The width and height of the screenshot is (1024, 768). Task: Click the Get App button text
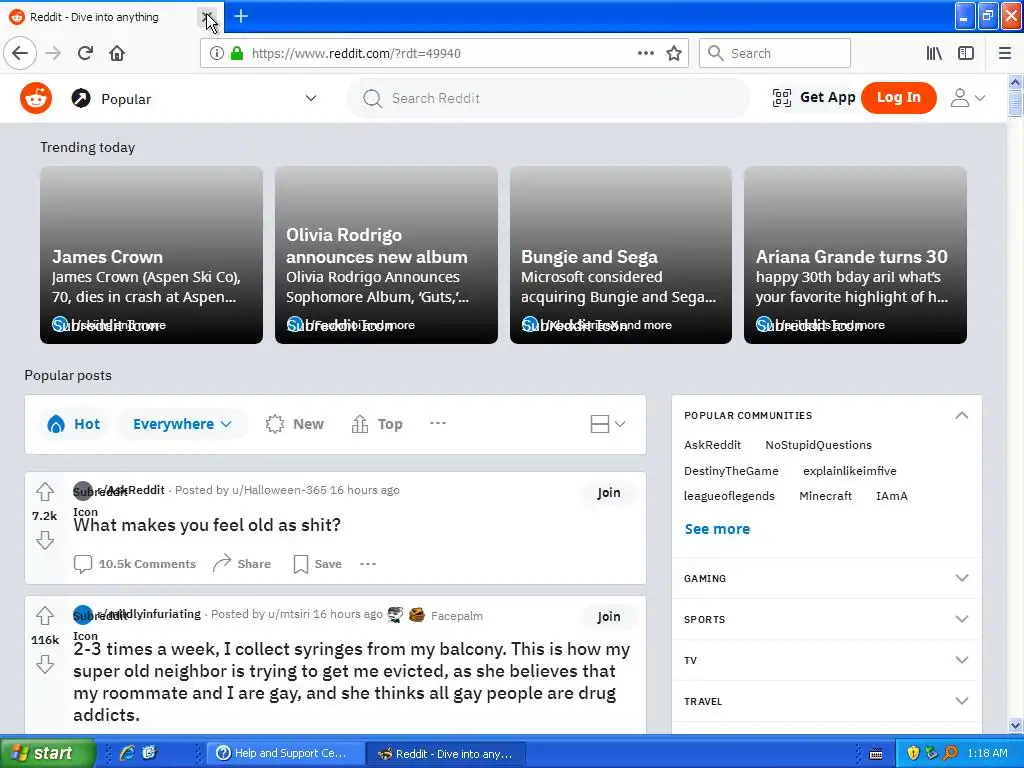[x=827, y=97]
